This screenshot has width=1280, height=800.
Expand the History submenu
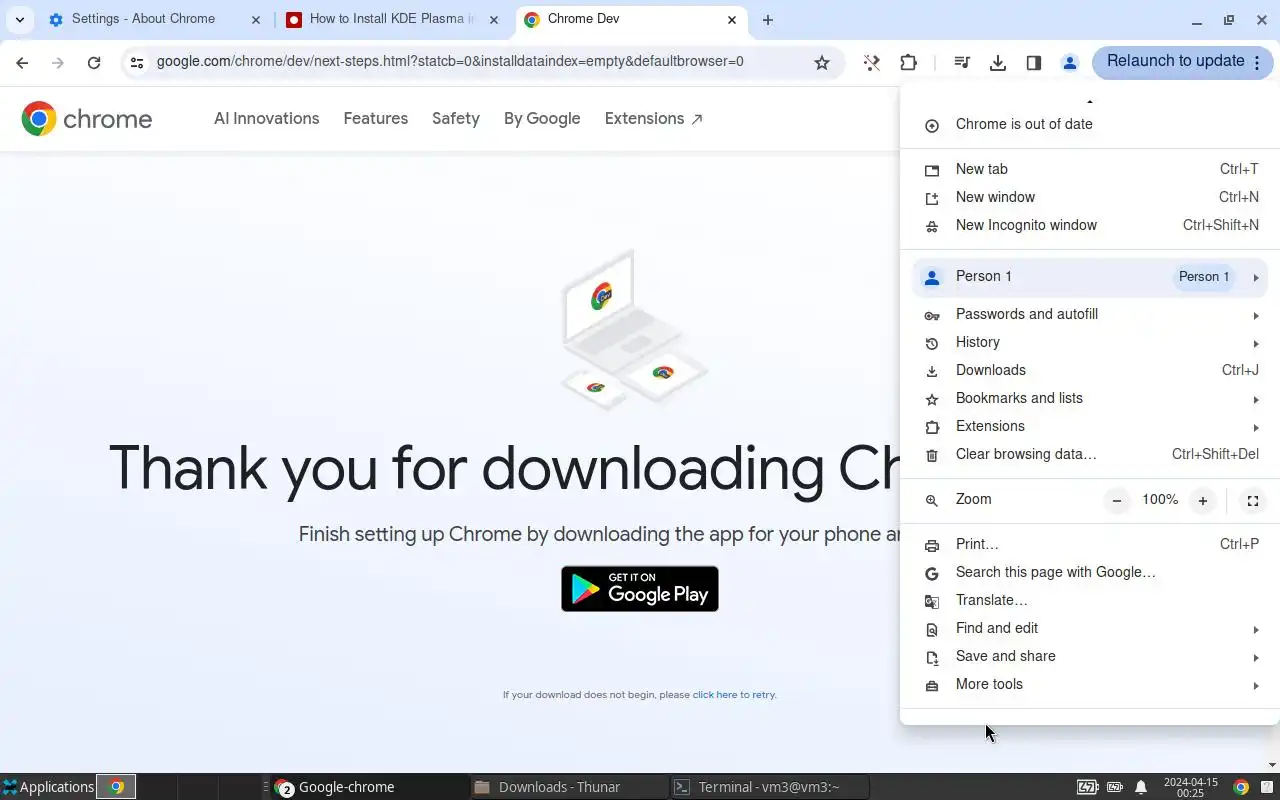click(1090, 343)
